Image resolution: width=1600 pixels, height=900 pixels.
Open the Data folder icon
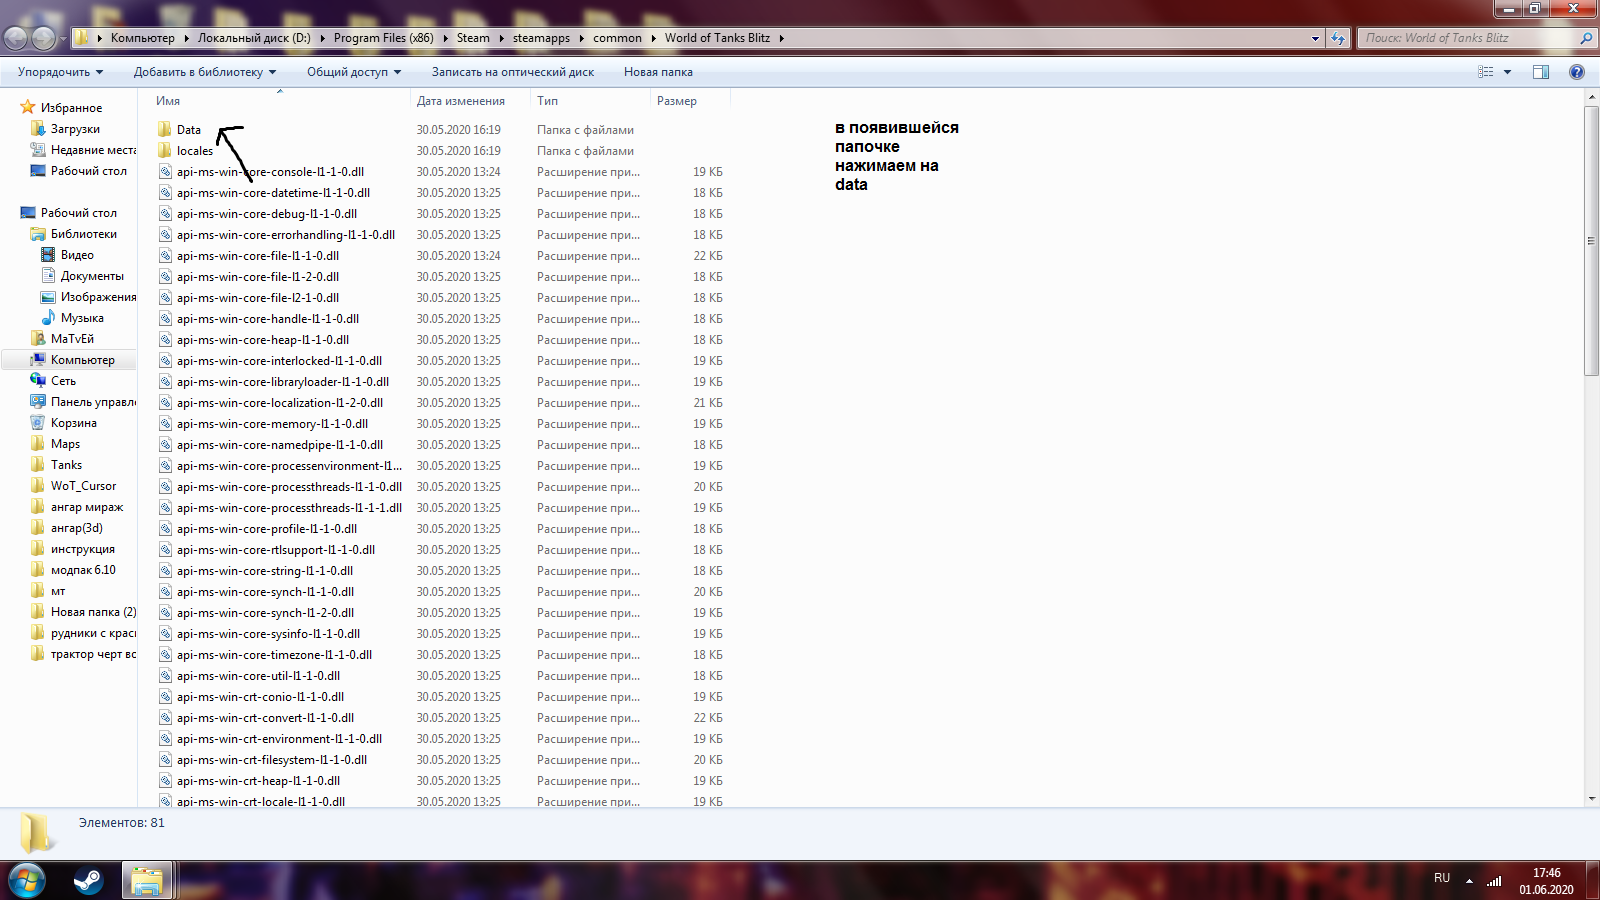(x=165, y=130)
